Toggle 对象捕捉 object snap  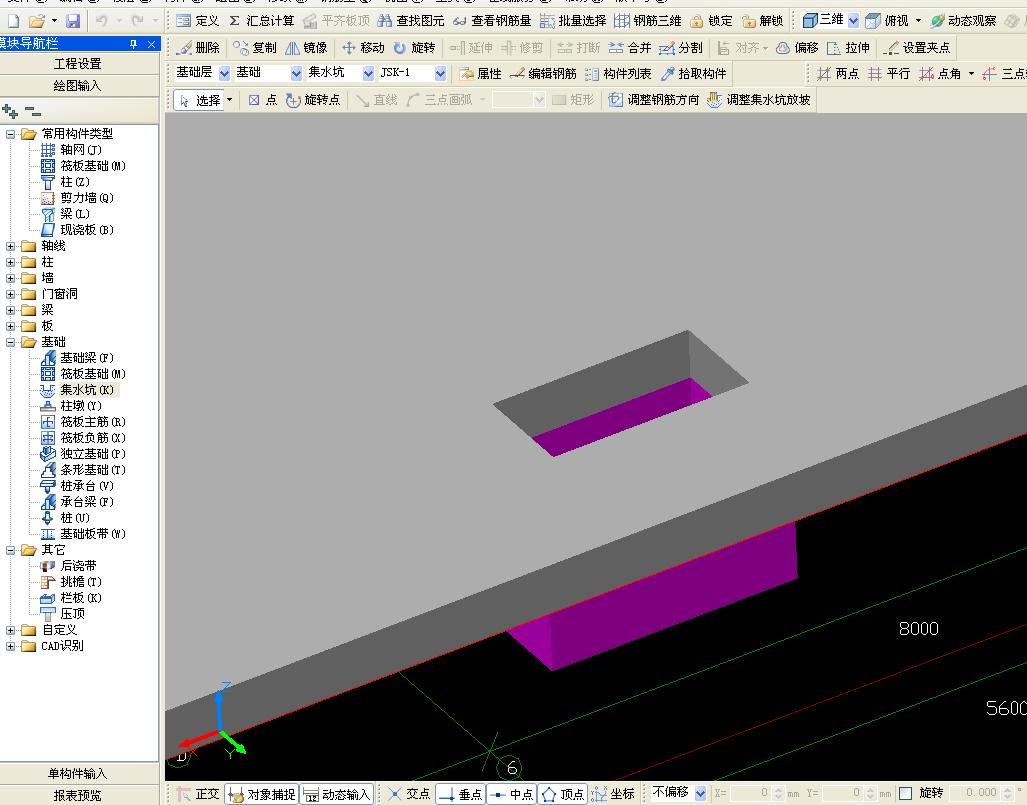261,794
